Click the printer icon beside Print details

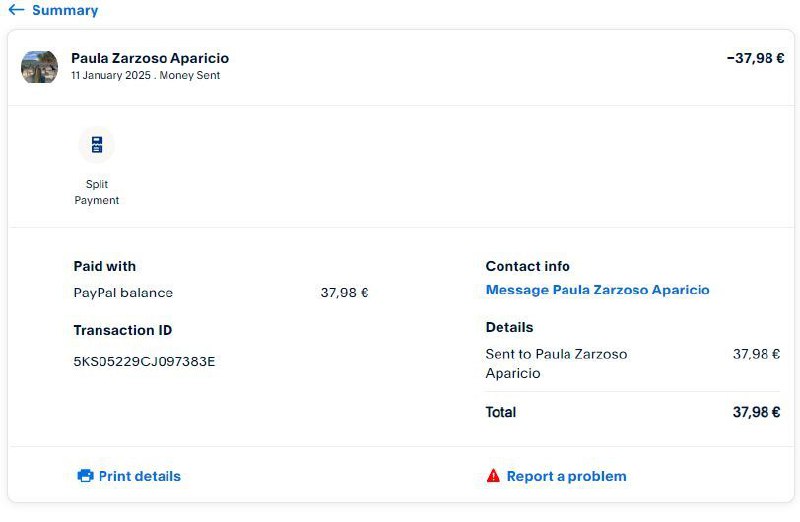85,476
